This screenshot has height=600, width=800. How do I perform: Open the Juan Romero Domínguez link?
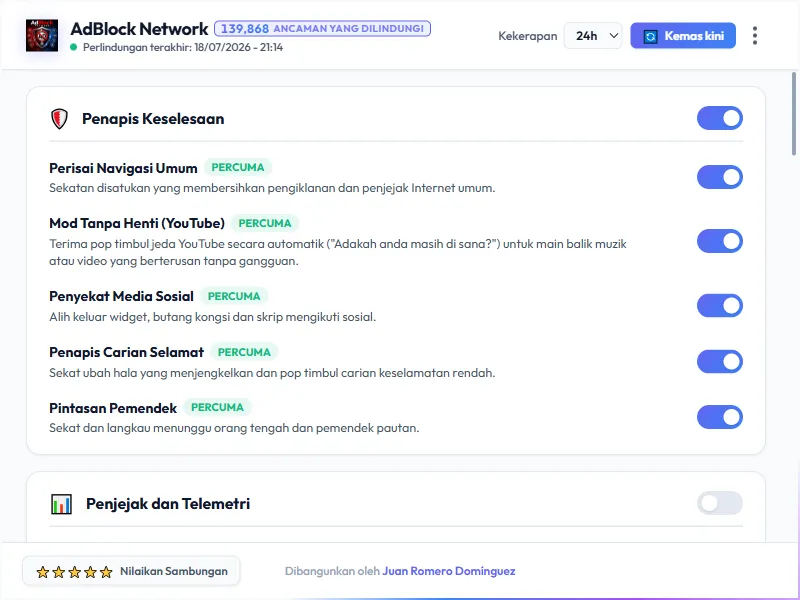[x=448, y=571]
